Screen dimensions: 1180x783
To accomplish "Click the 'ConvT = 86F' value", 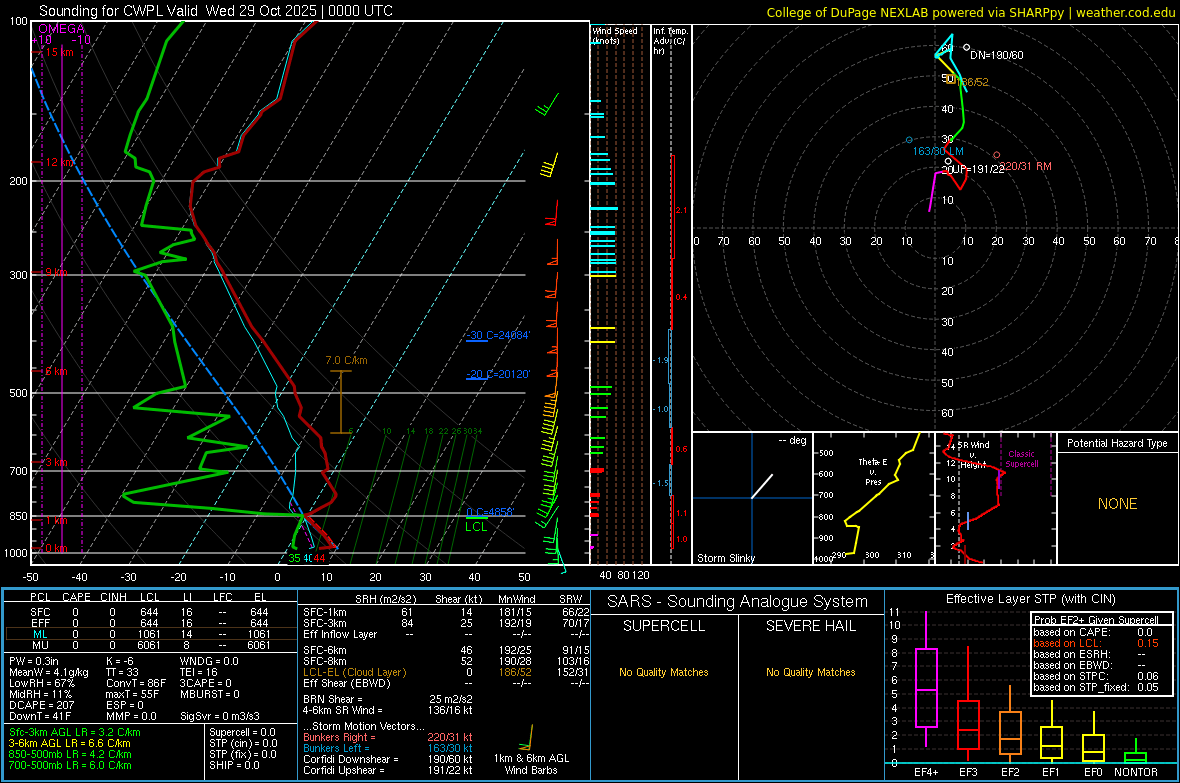I will pos(136,683).
